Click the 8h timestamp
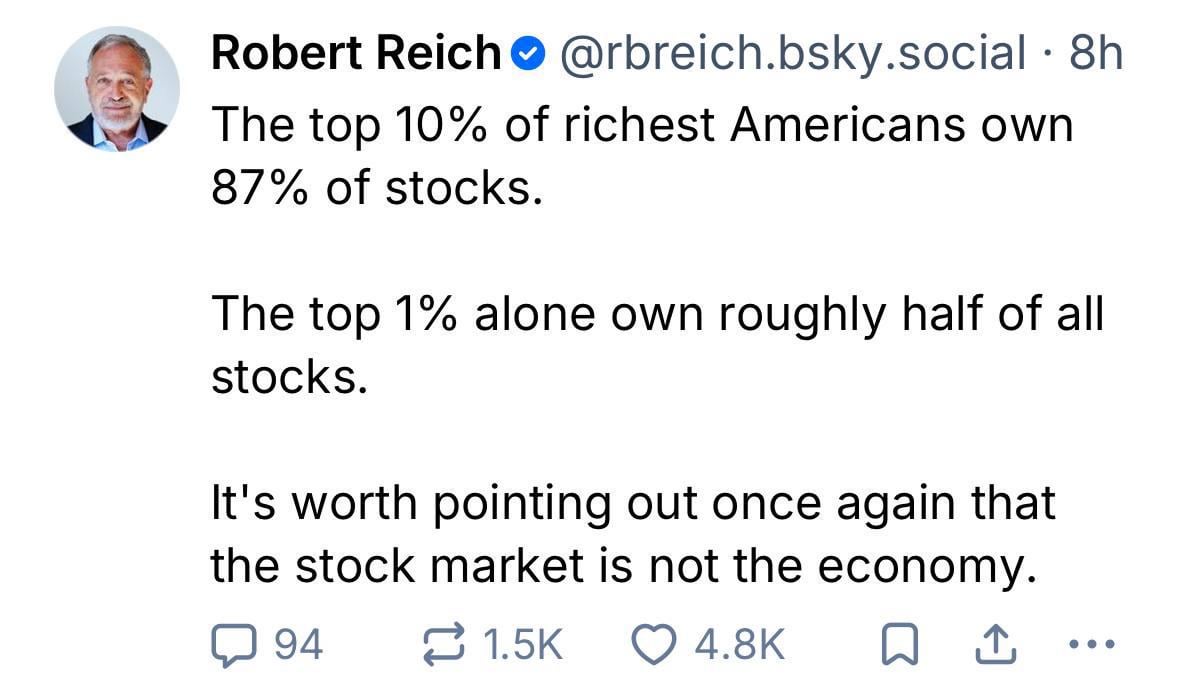The width and height of the screenshot is (1179, 679). pos(1095,54)
